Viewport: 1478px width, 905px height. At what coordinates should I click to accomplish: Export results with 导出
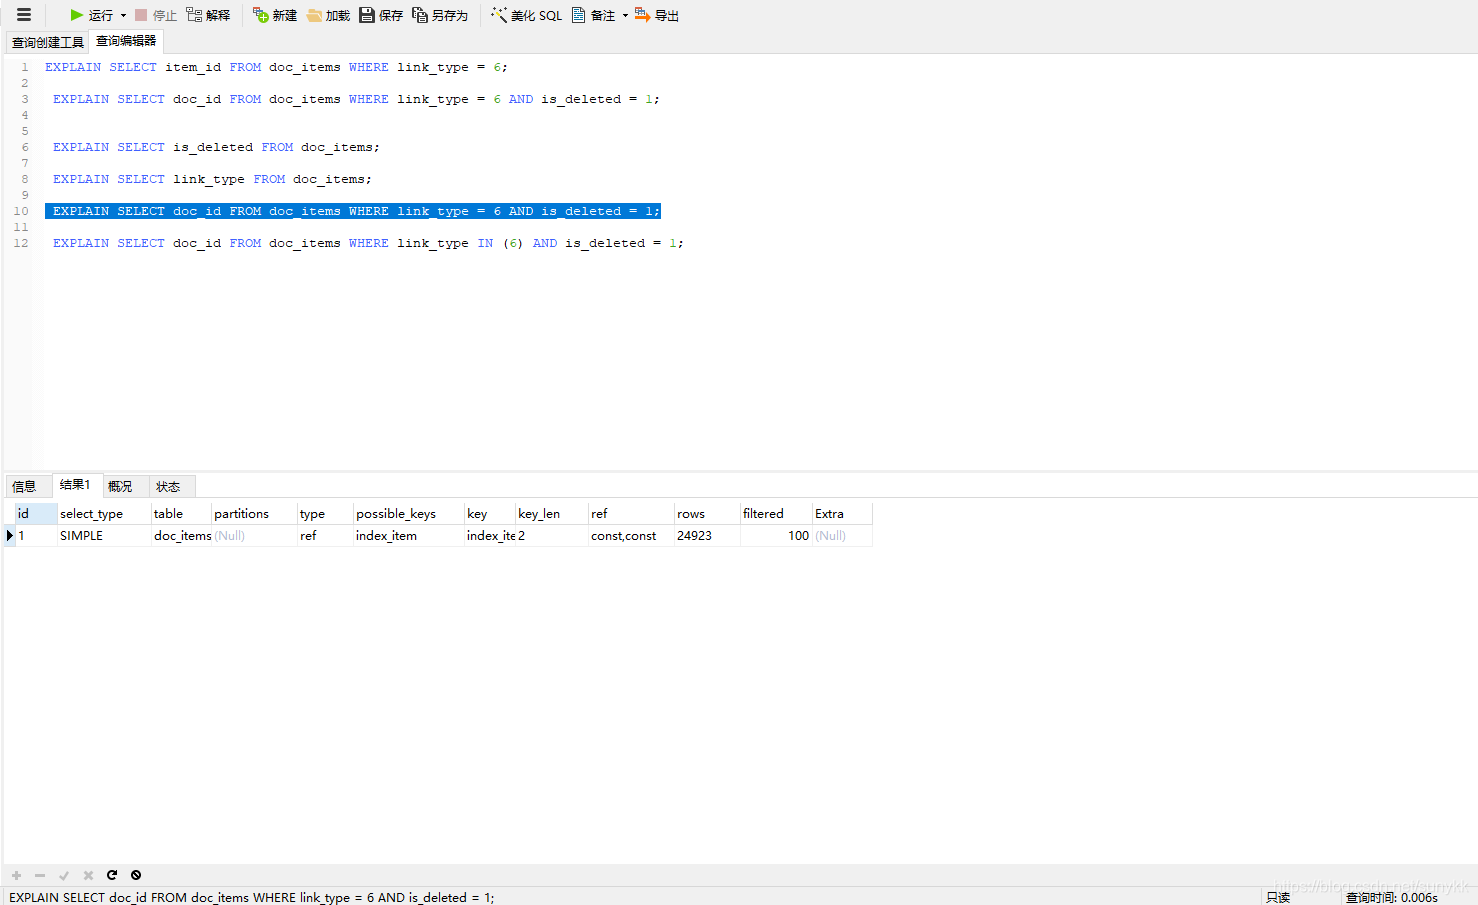[657, 15]
